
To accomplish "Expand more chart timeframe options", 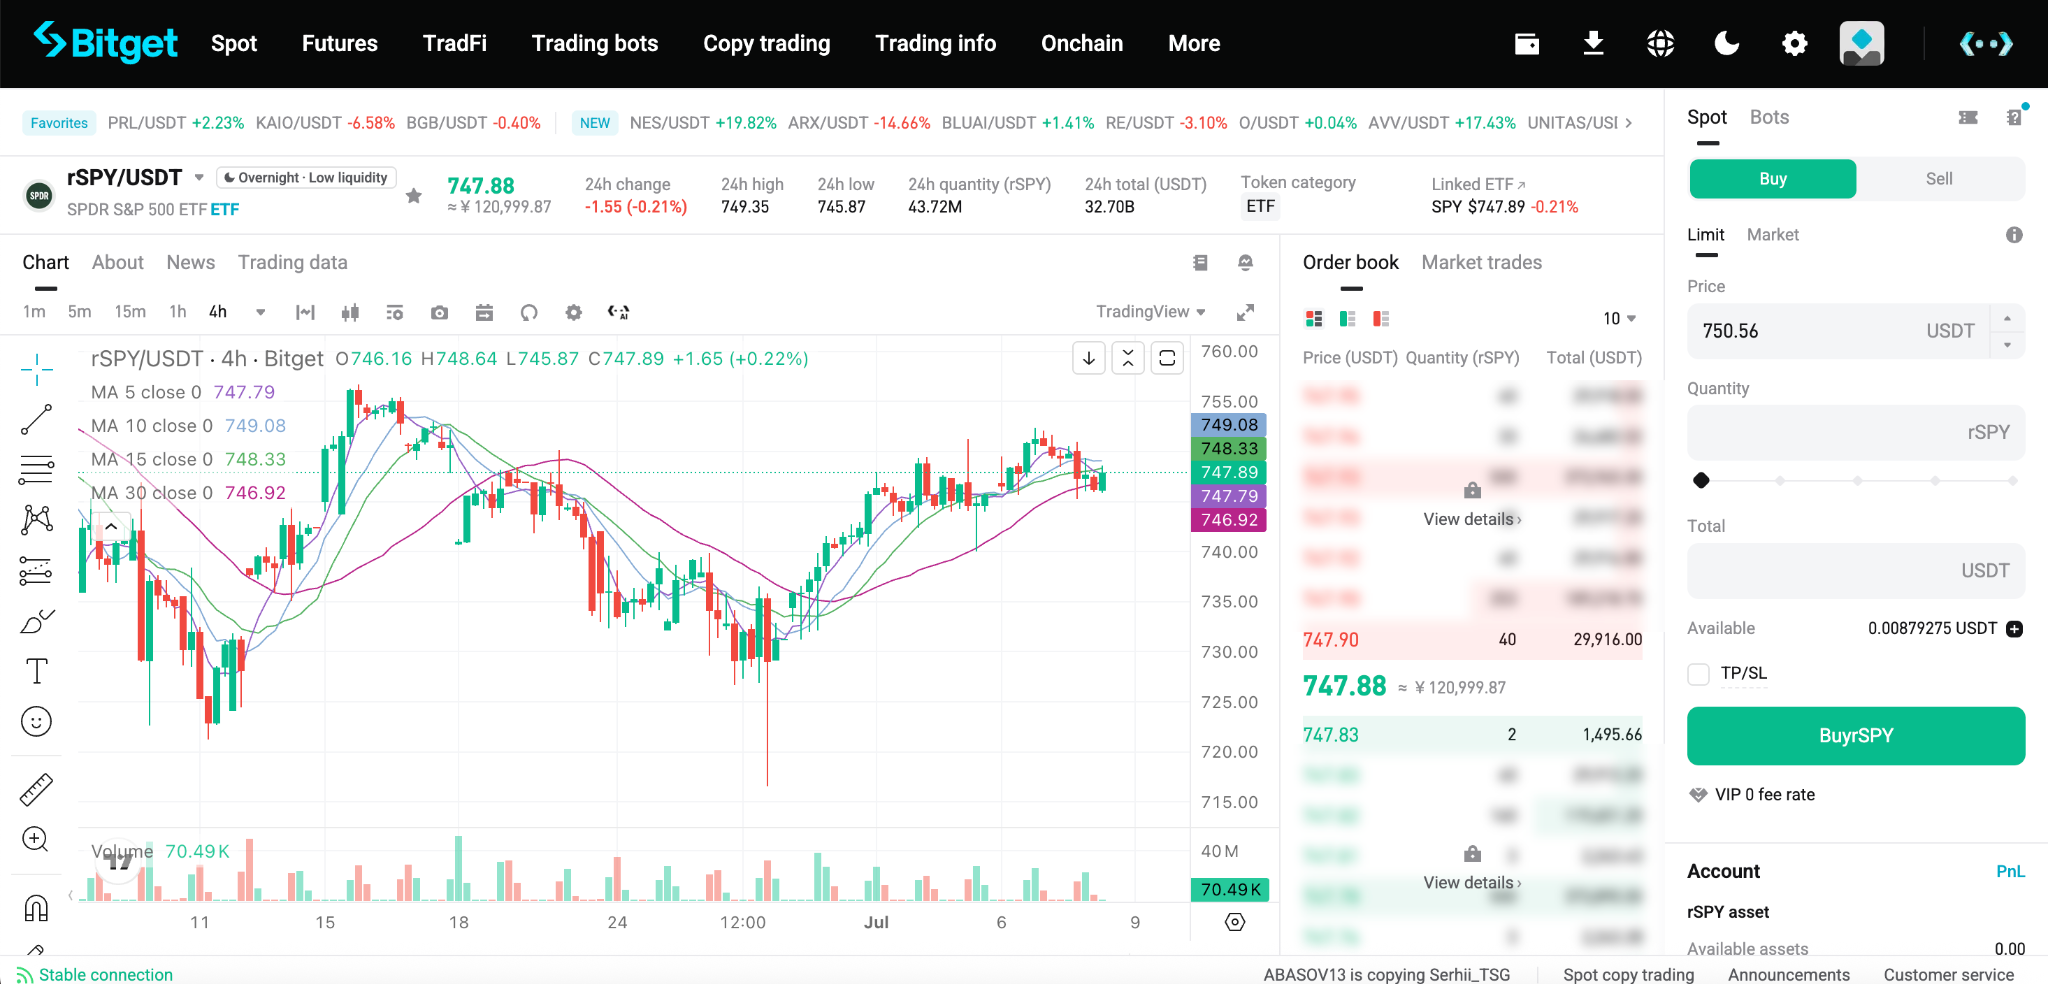I will tap(261, 312).
